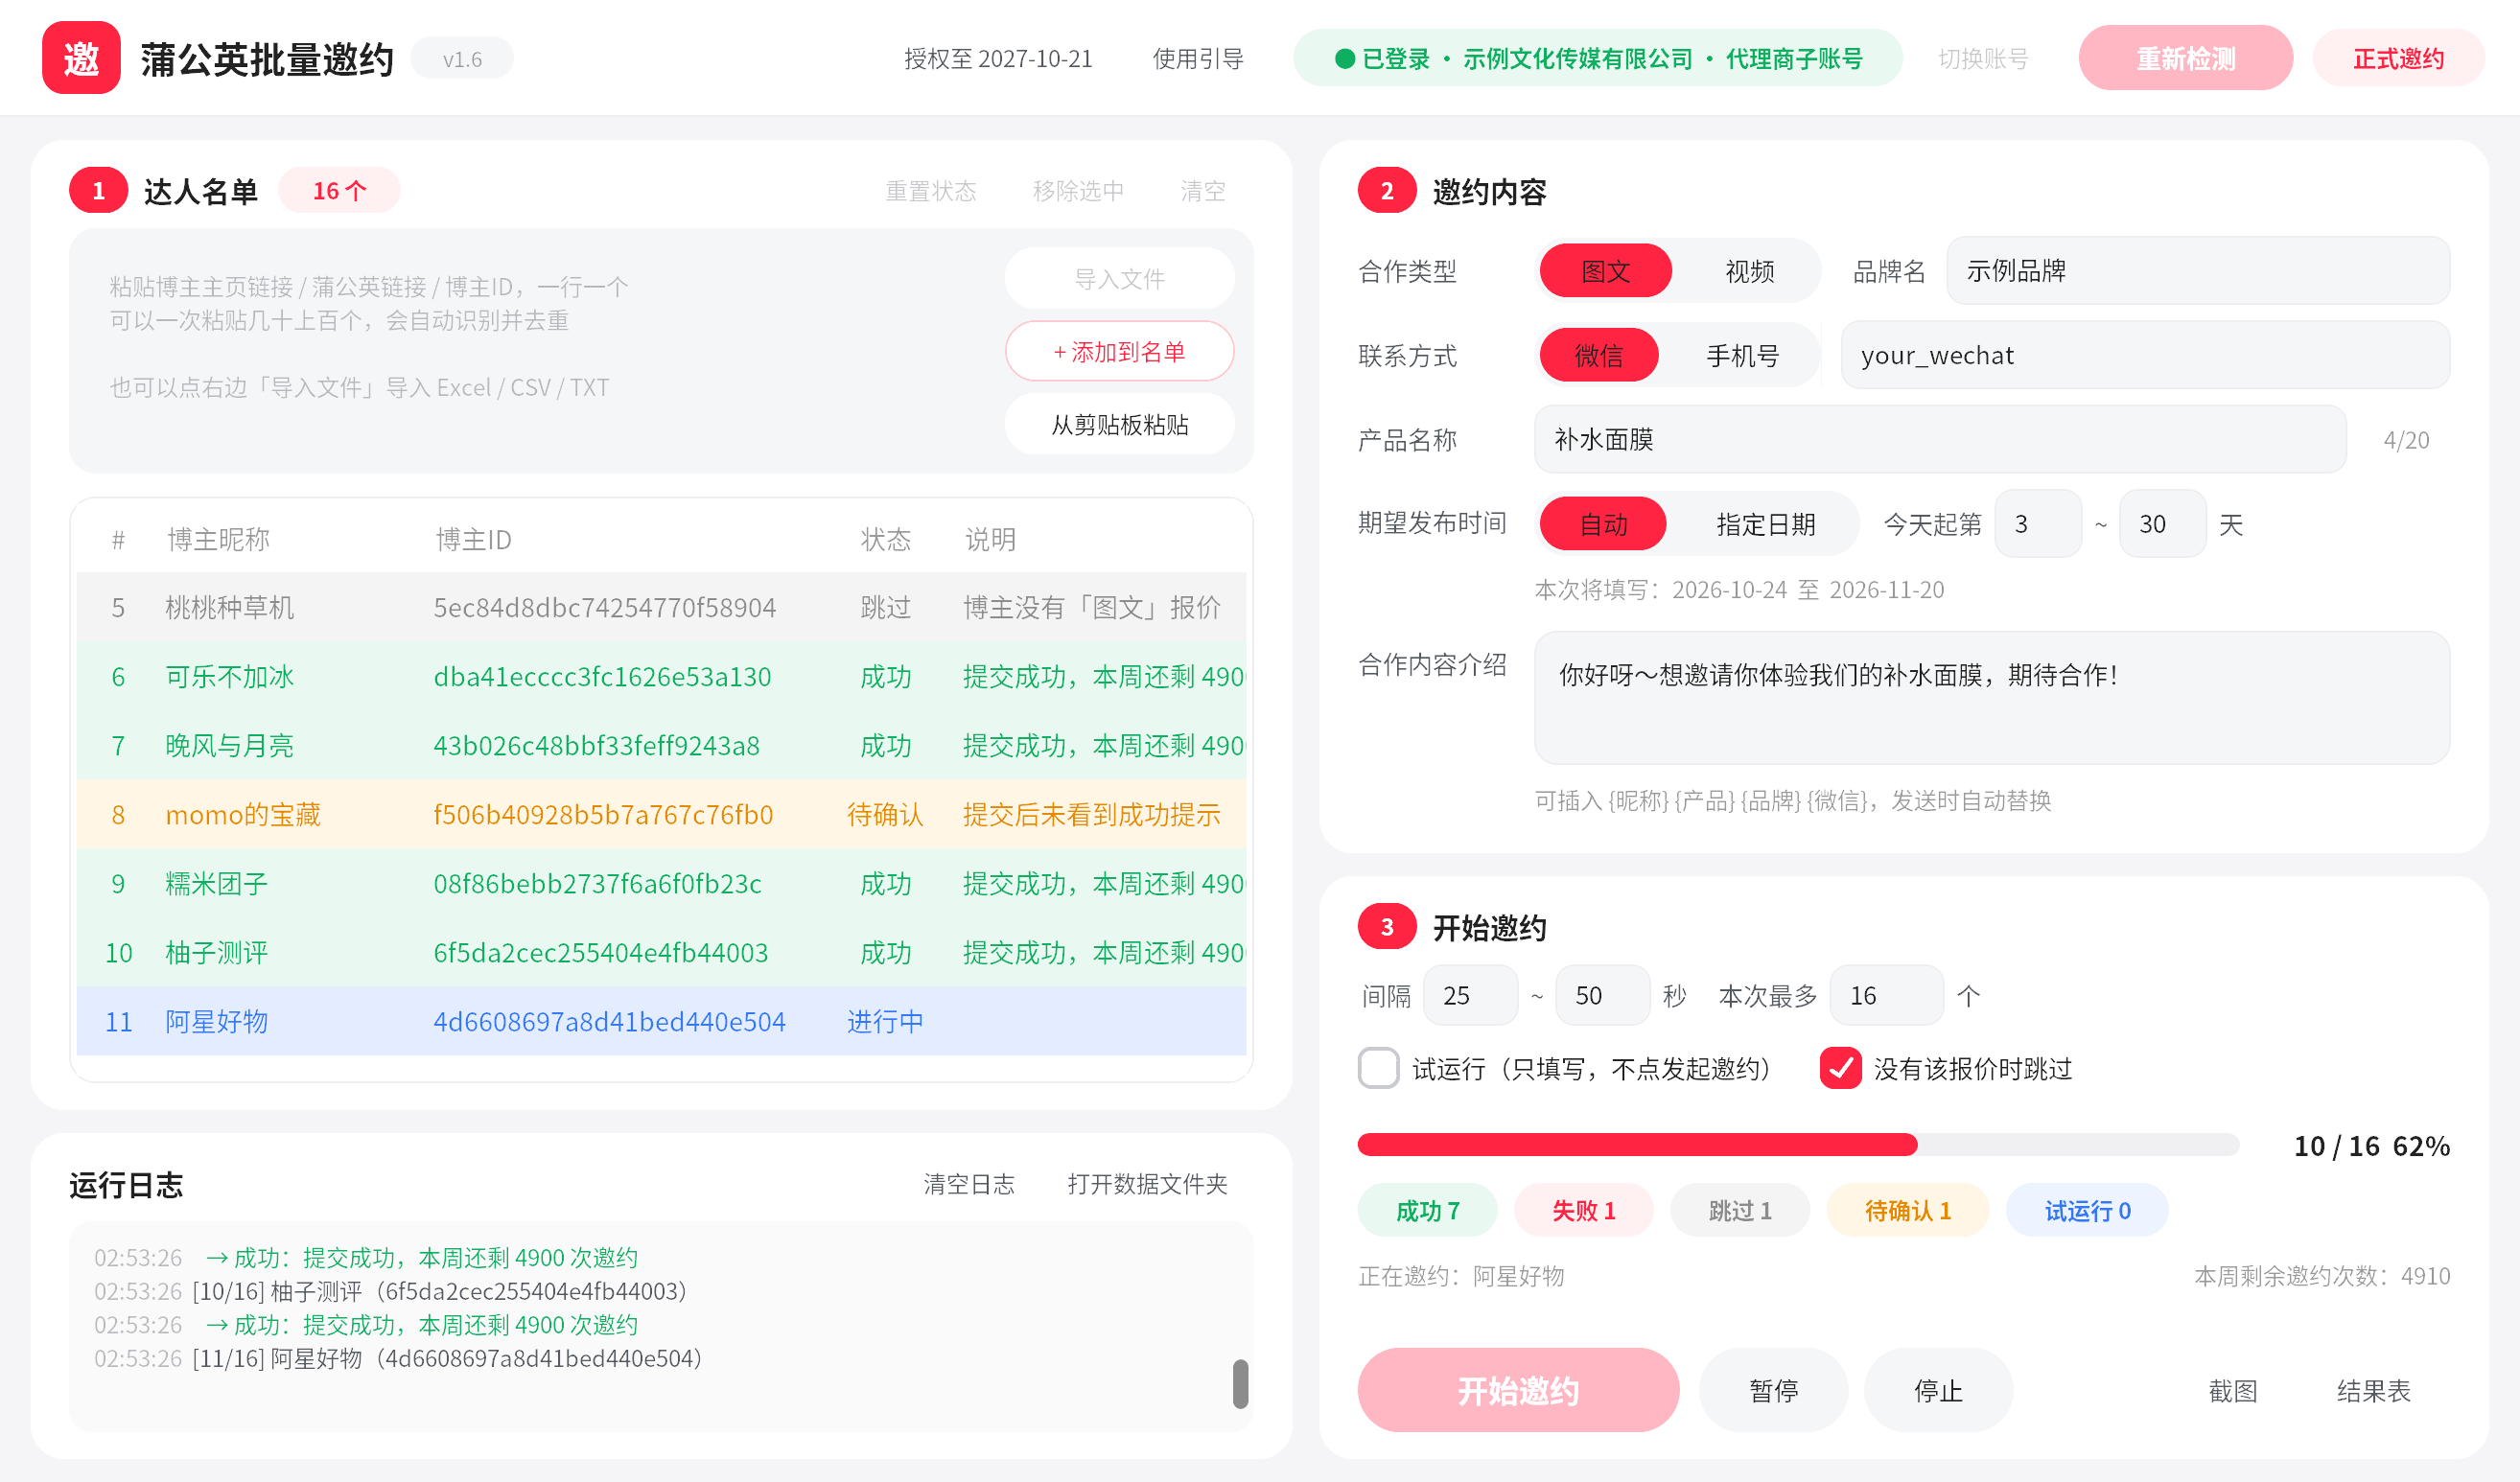Click the 截图 button
Screen dimensions: 2520x1482
pyautogui.click(x=2232, y=1390)
